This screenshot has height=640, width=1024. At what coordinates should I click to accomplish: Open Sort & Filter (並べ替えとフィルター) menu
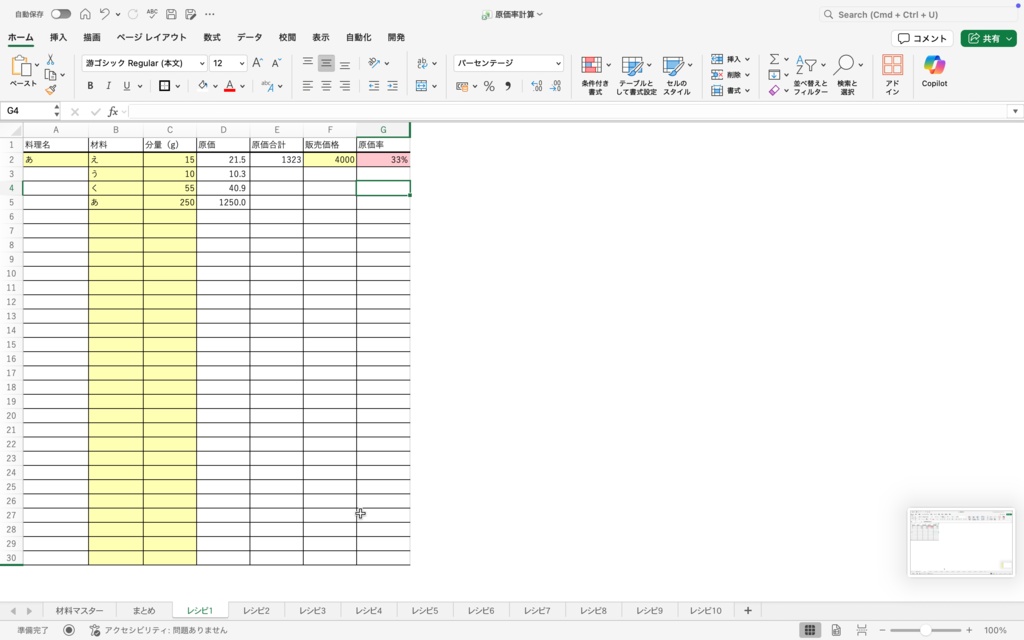coord(810,74)
